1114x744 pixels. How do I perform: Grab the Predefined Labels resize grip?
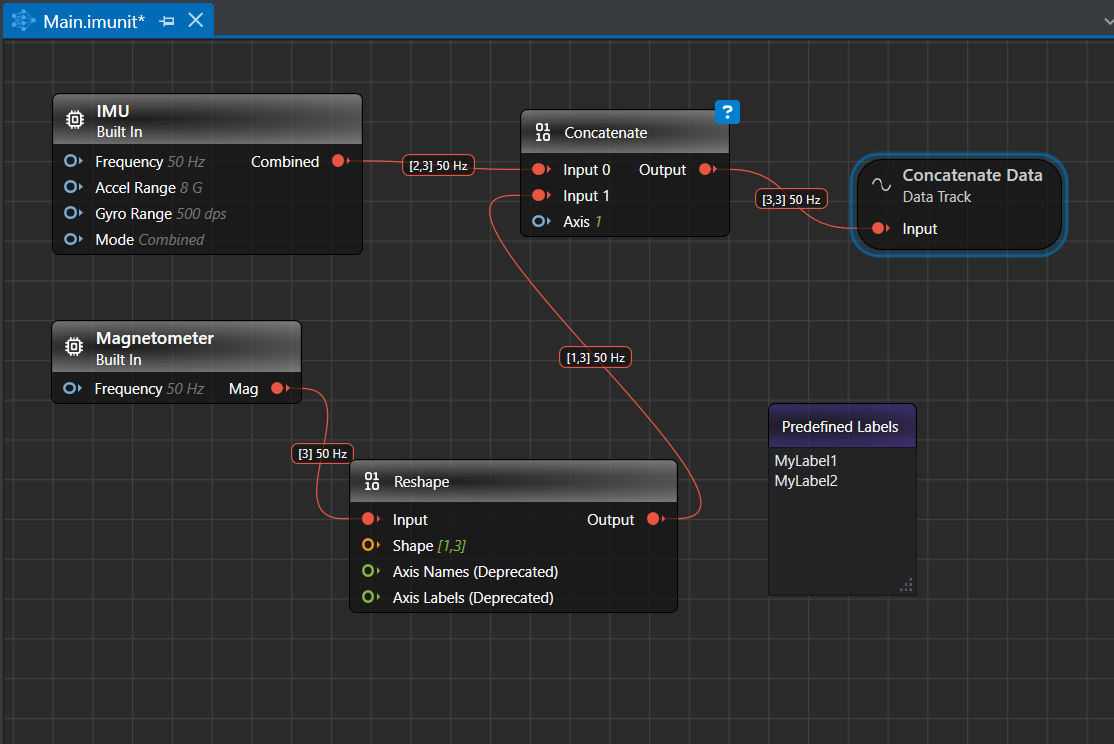tap(906, 586)
